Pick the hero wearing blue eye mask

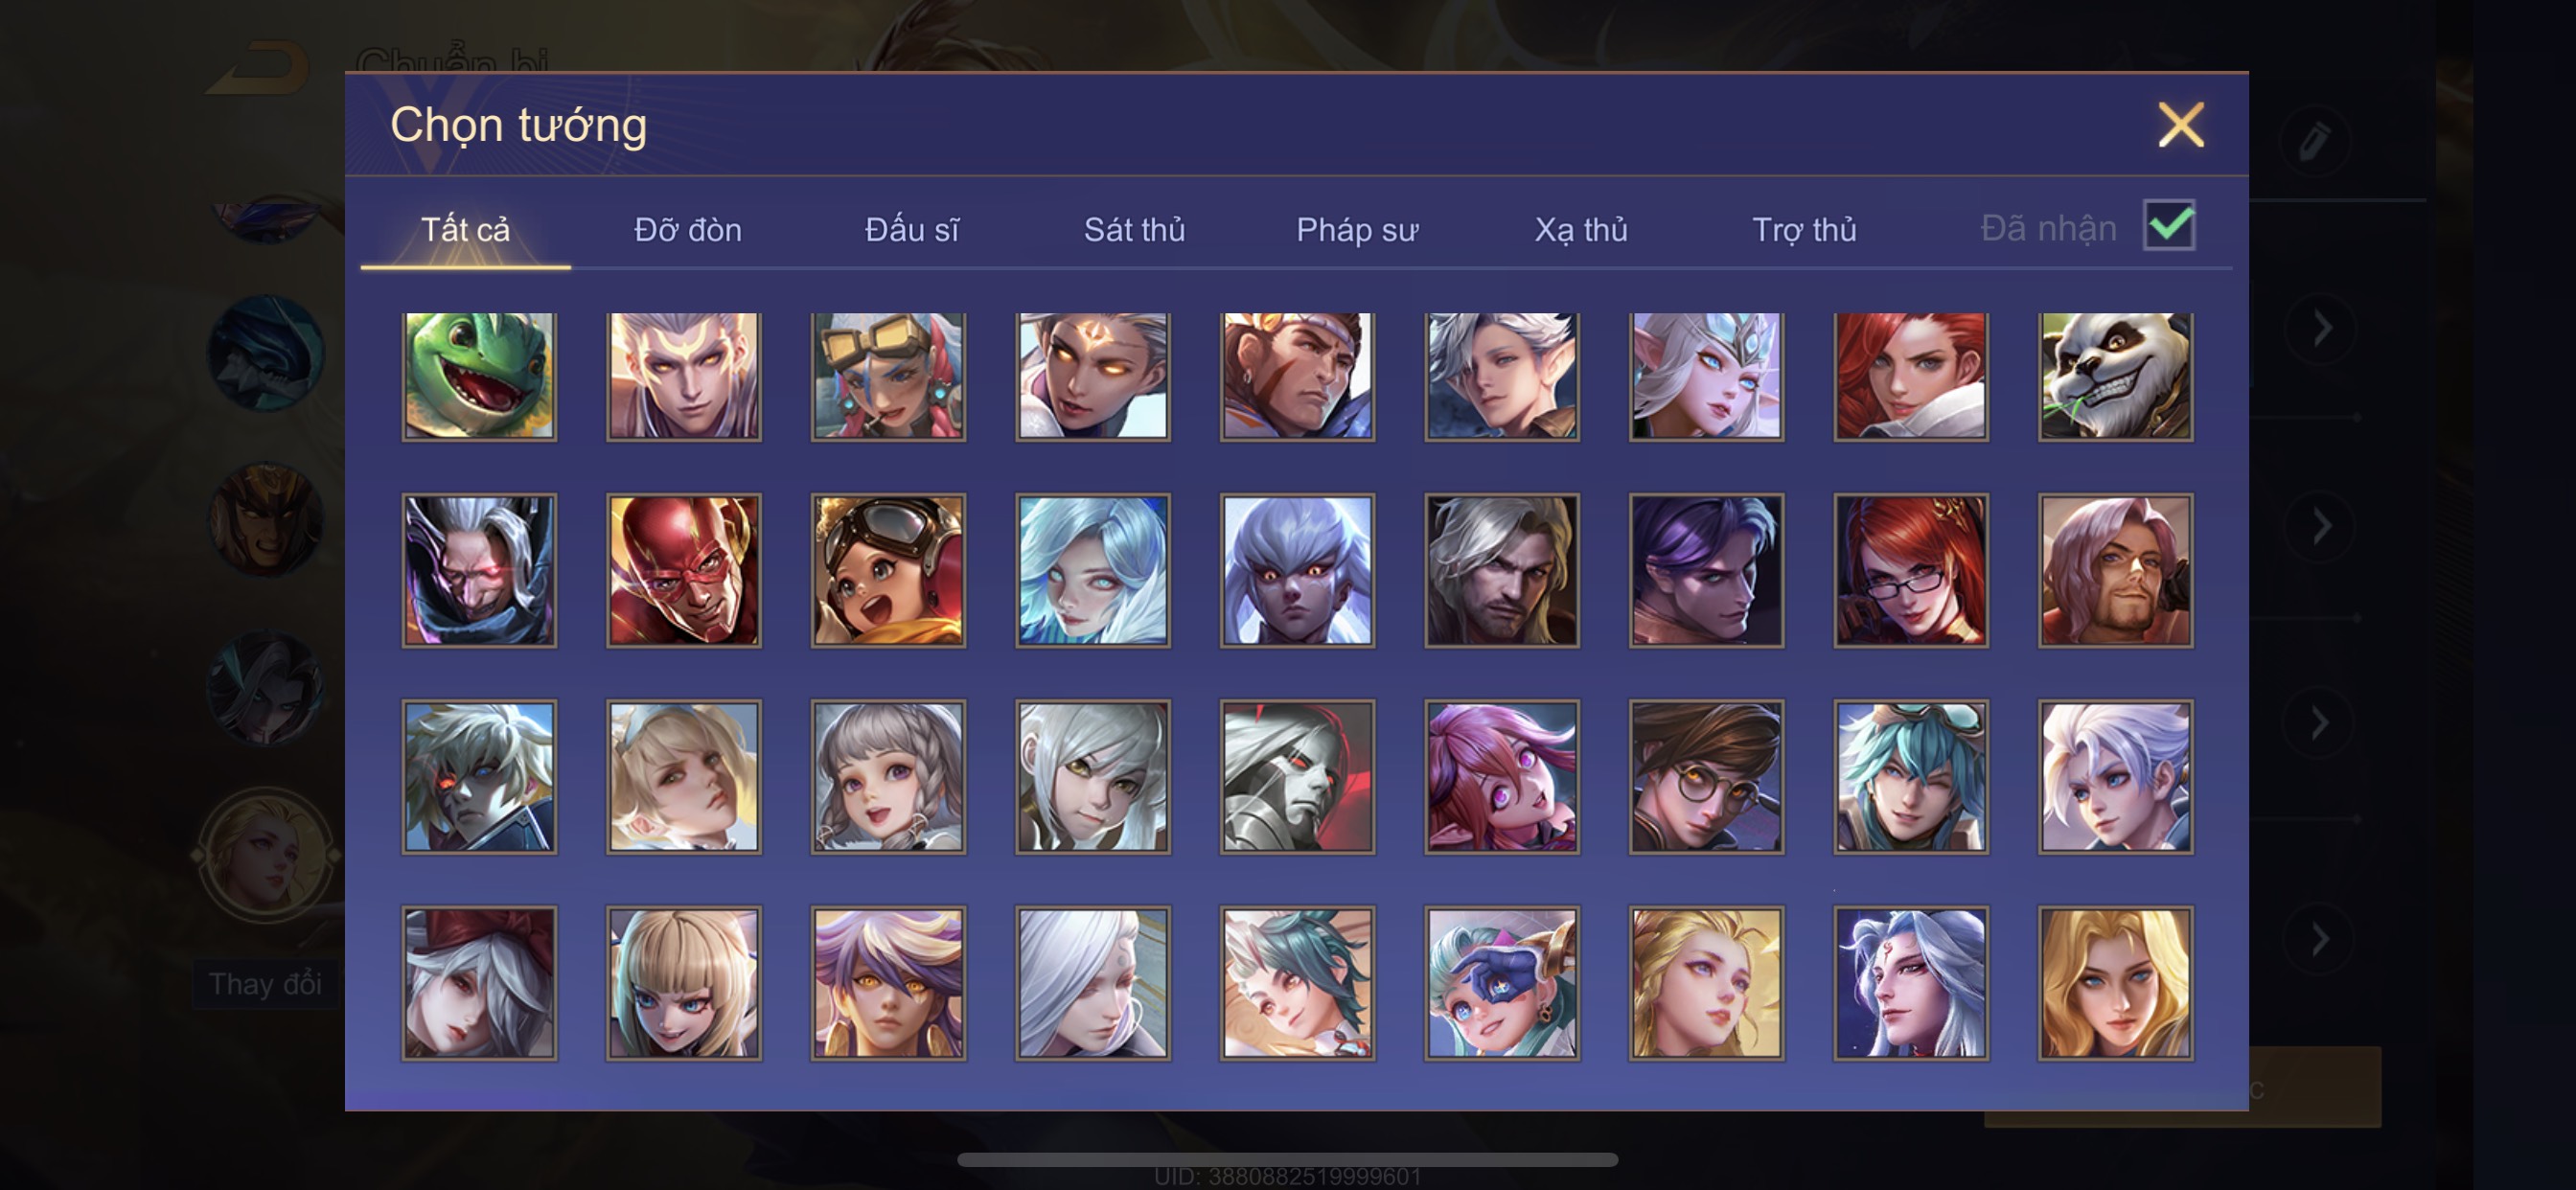[1502, 983]
